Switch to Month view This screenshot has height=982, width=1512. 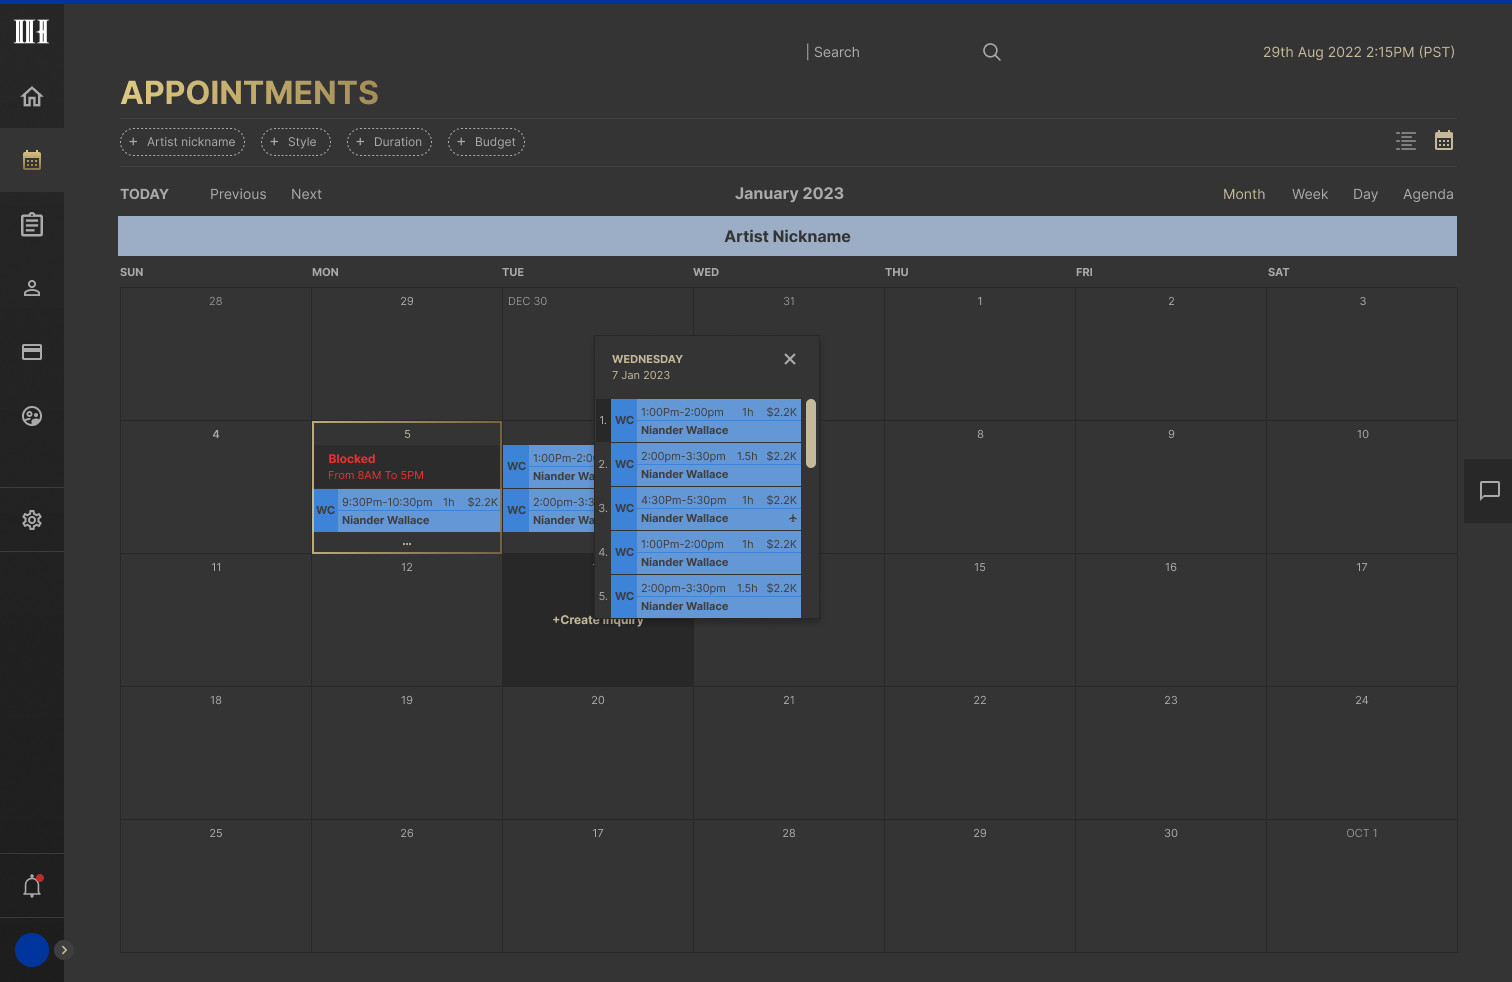[1244, 194]
